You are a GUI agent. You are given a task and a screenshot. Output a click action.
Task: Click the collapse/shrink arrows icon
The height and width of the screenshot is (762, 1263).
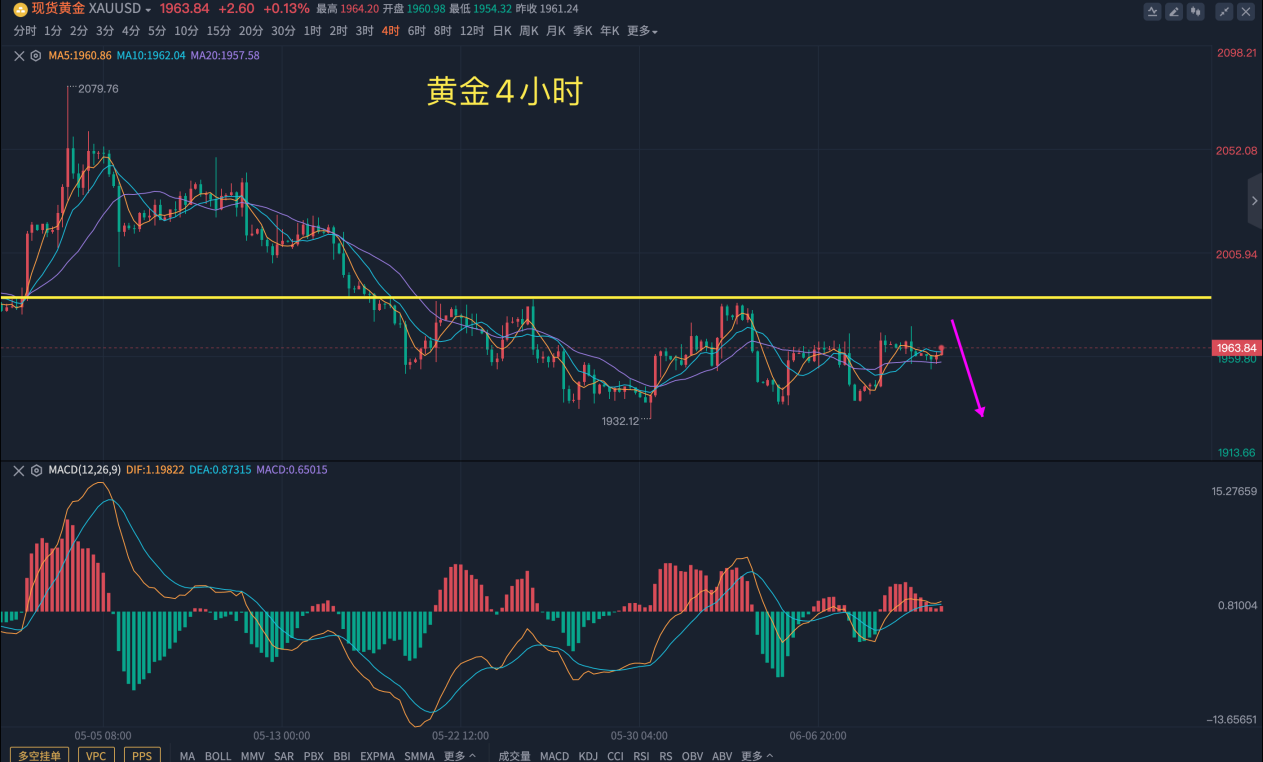point(1224,12)
